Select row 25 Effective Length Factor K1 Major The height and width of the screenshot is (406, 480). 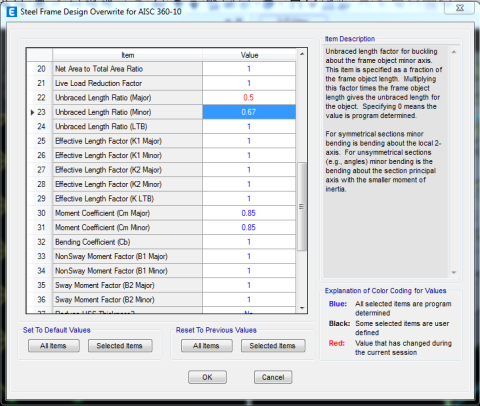161,141
